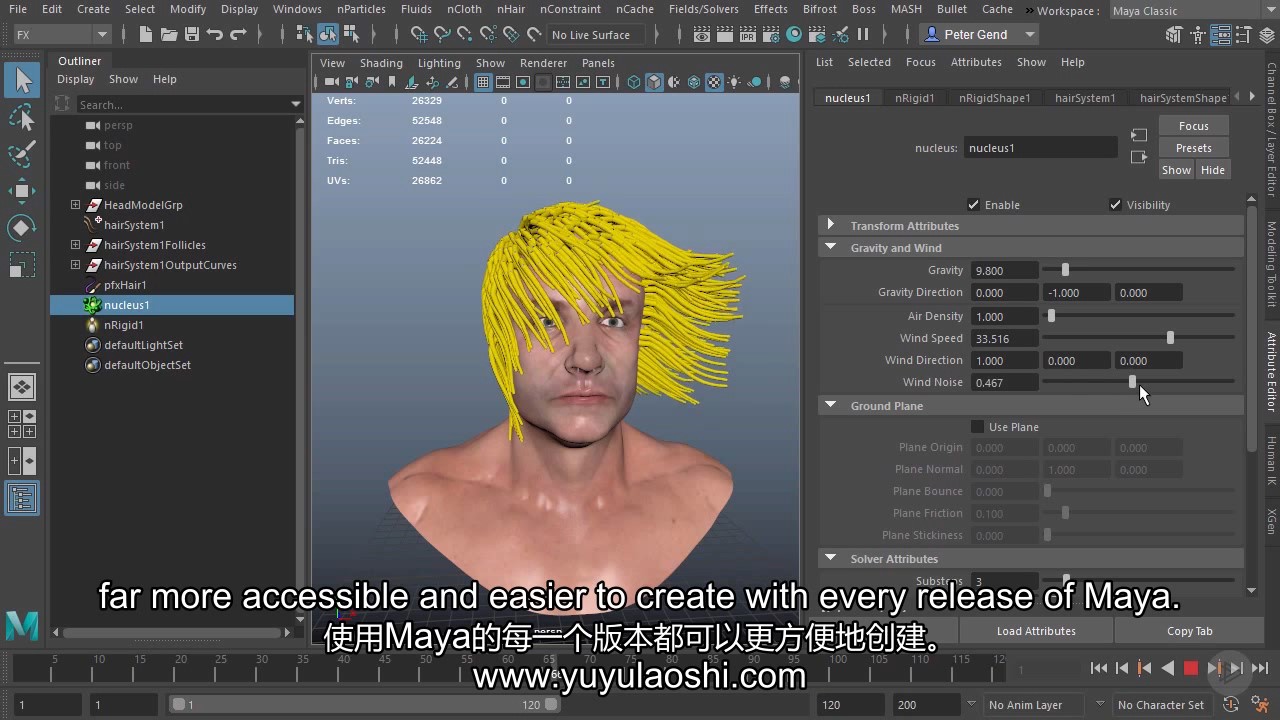
Task: Enable select by hierarchy mode icon
Action: pos(306,34)
